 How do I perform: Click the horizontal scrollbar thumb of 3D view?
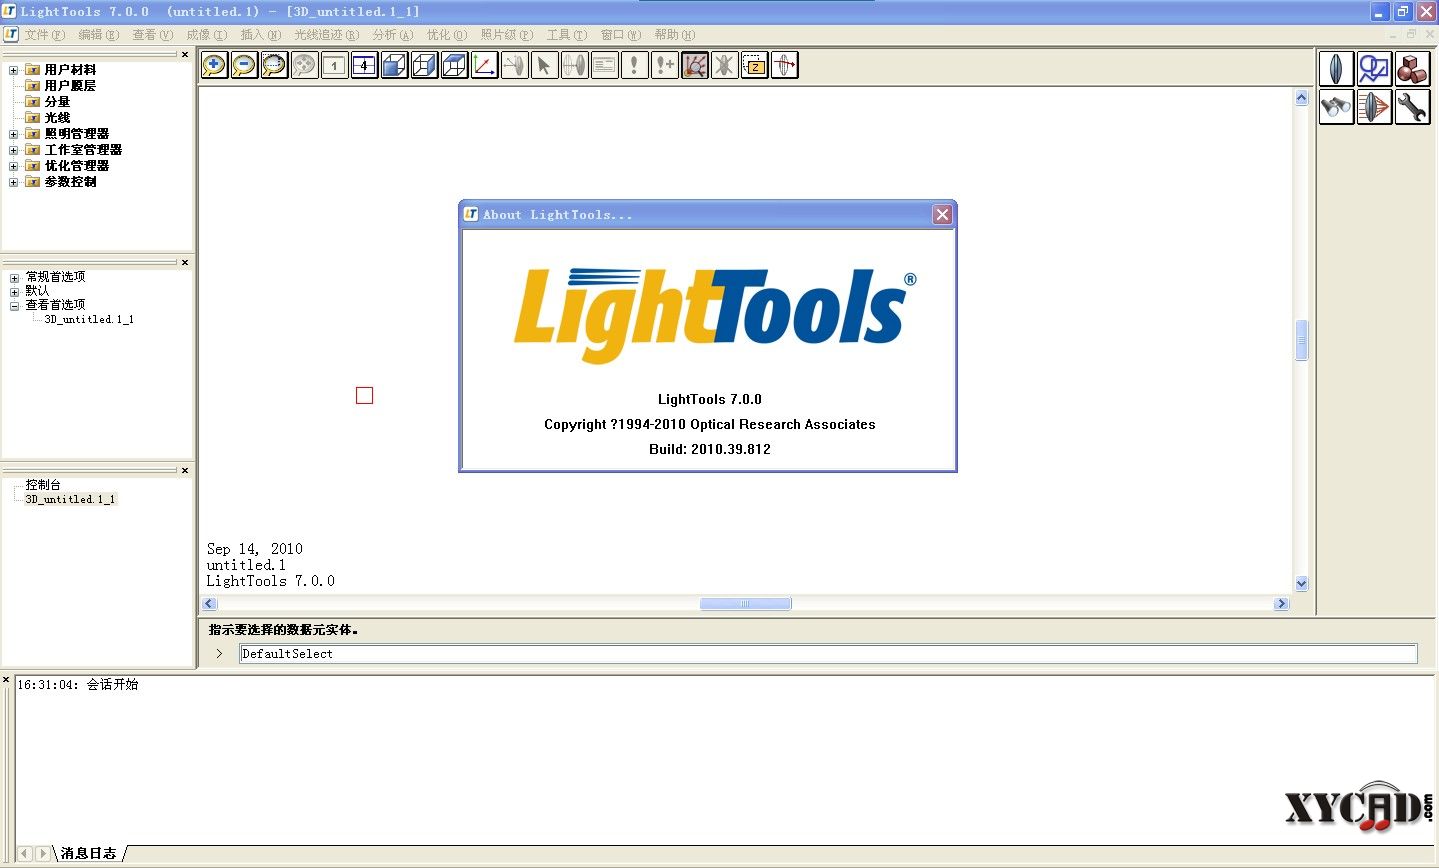coord(745,604)
